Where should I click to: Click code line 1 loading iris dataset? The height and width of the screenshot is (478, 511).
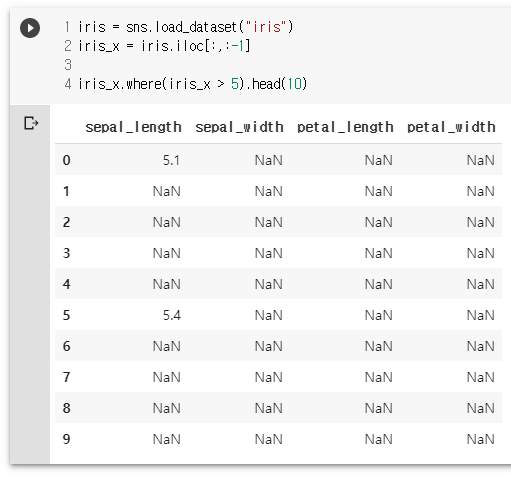pos(185,27)
